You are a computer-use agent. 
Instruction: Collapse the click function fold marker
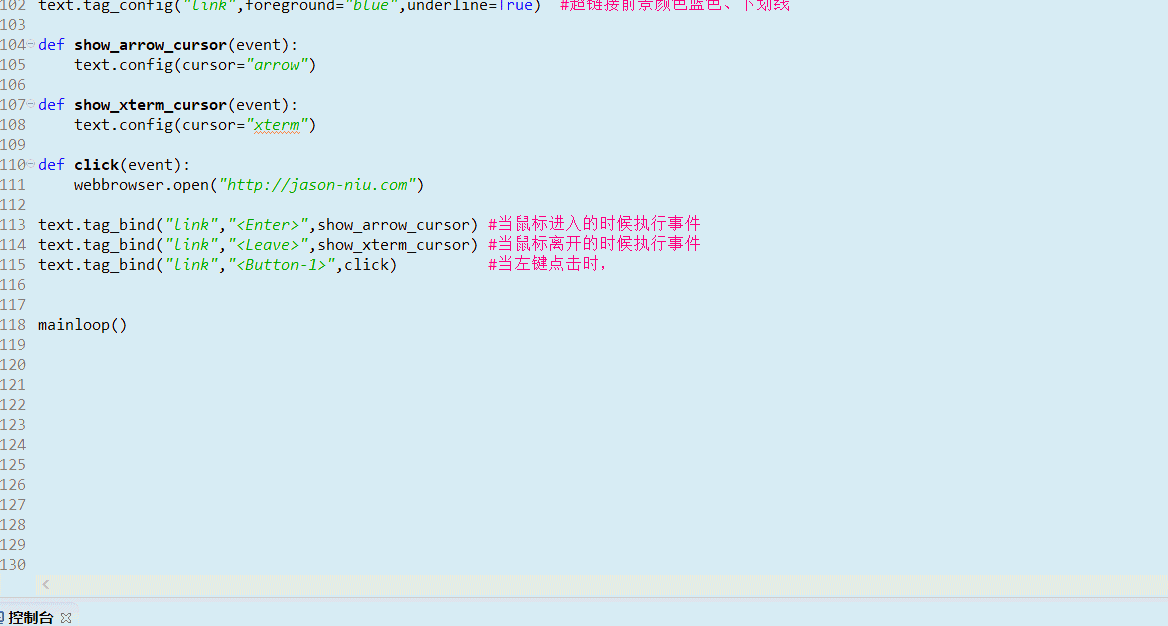pos(31,164)
